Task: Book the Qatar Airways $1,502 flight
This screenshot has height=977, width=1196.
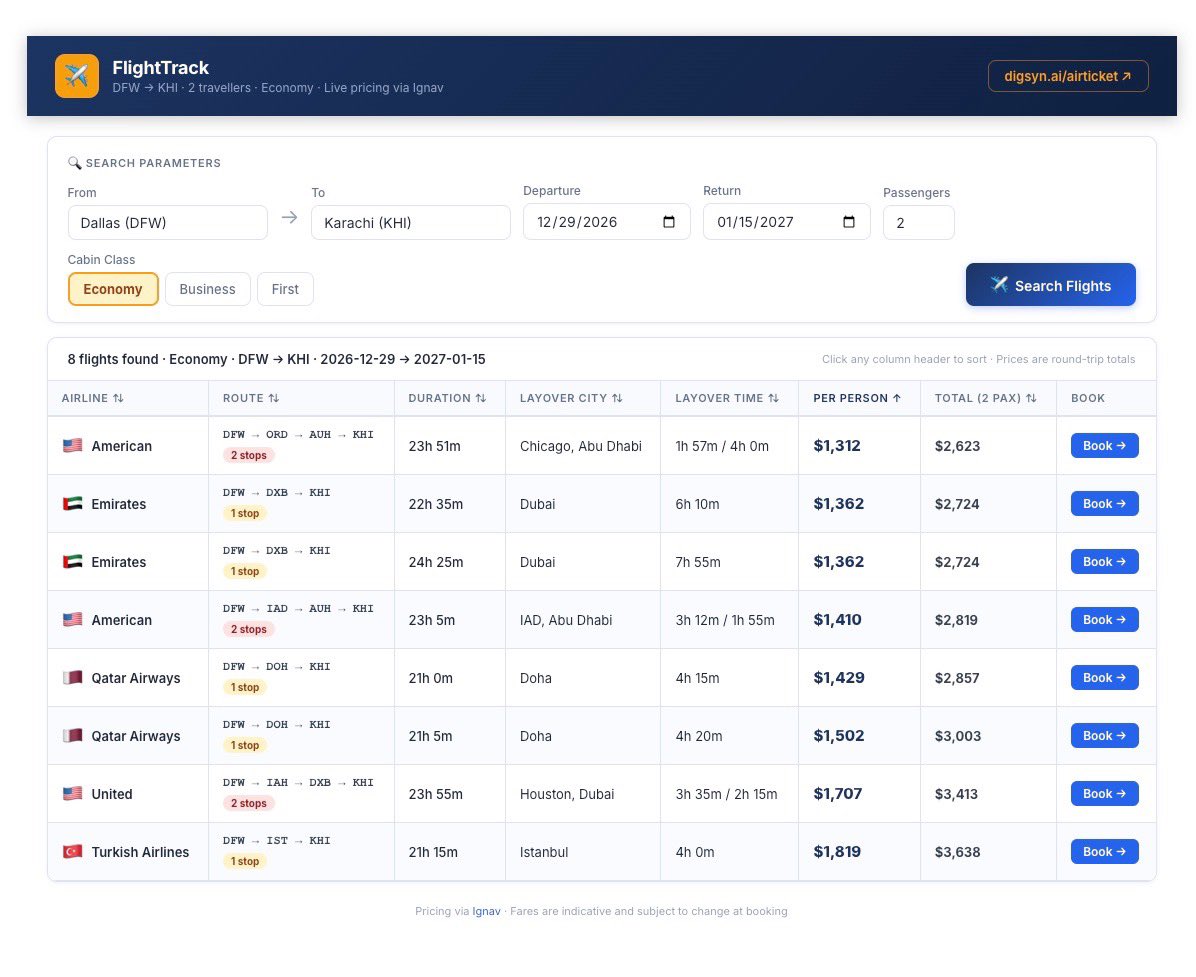Action: (x=1104, y=735)
